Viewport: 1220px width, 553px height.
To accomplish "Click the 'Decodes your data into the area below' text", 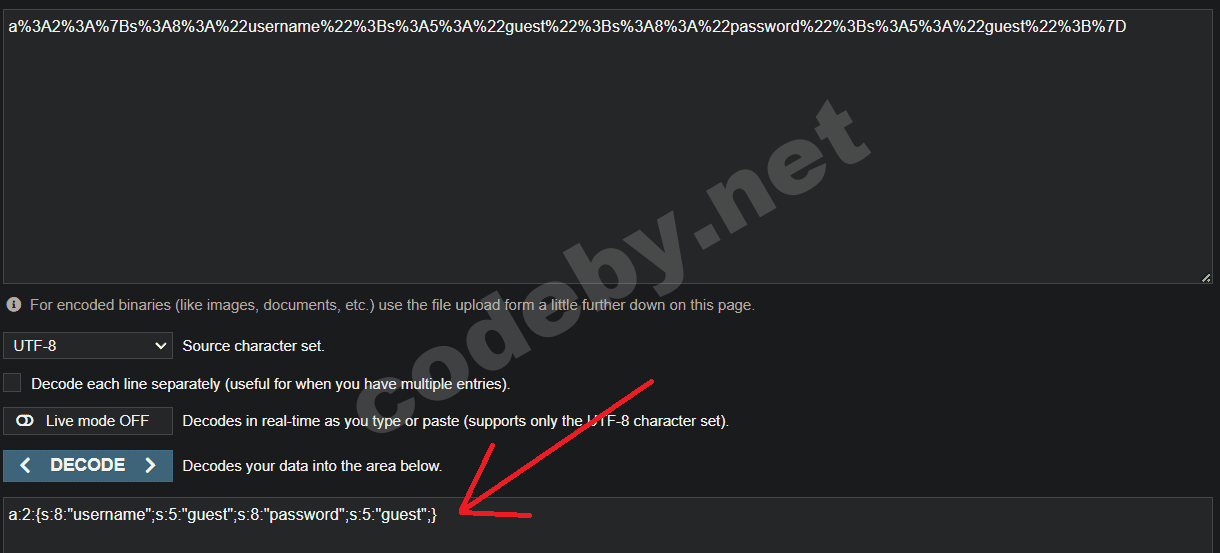I will (x=312, y=466).
